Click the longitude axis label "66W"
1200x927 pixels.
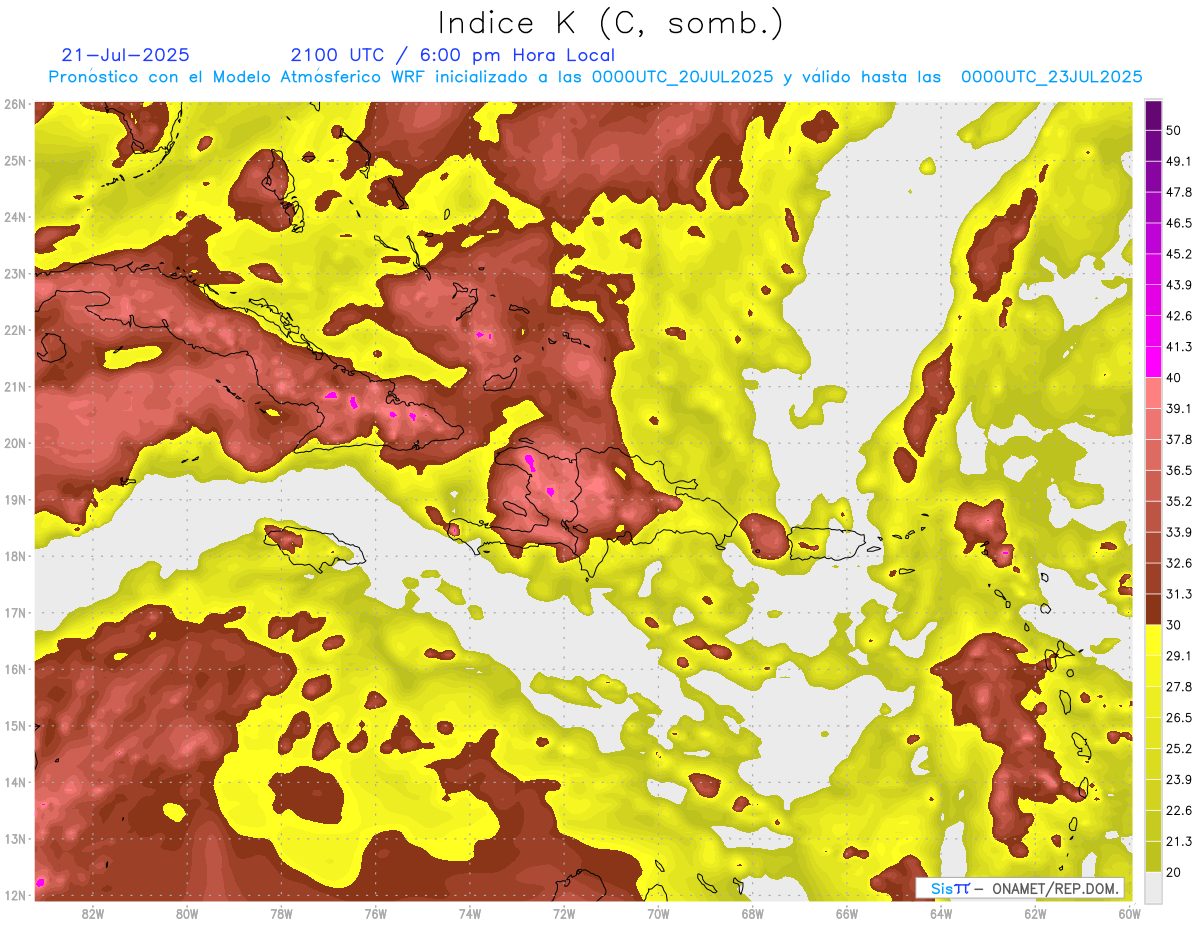click(846, 913)
